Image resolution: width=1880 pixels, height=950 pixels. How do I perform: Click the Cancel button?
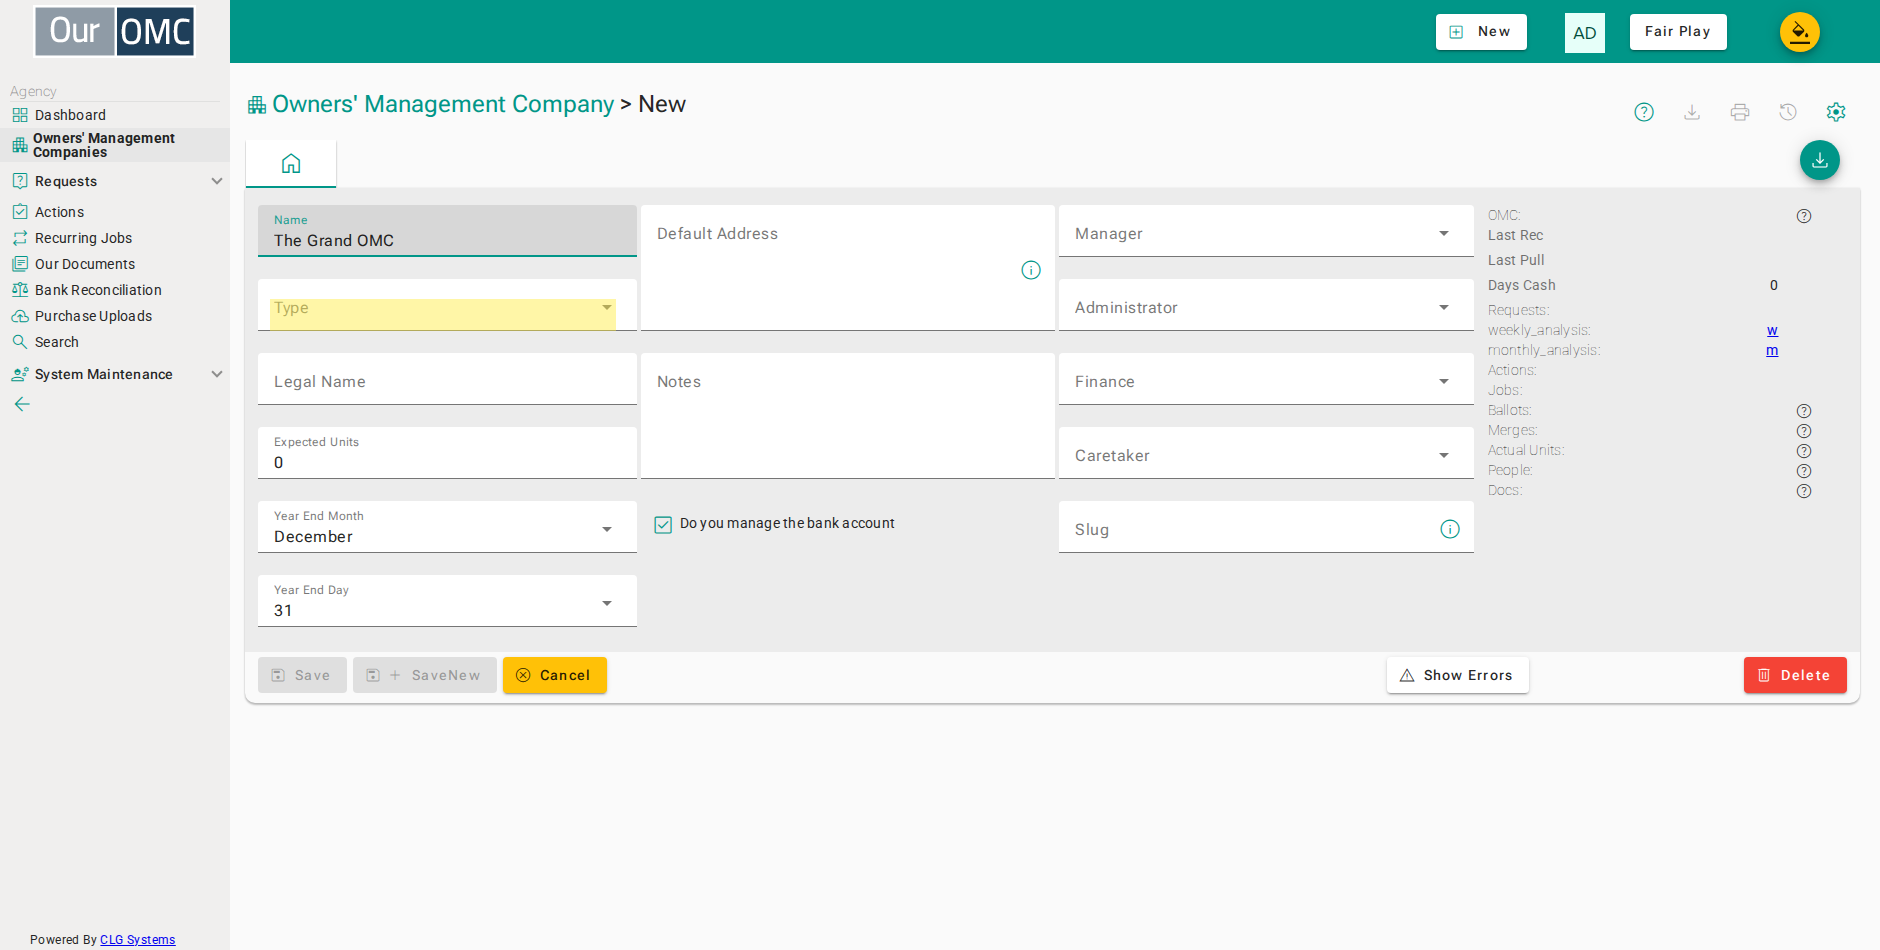pos(555,675)
